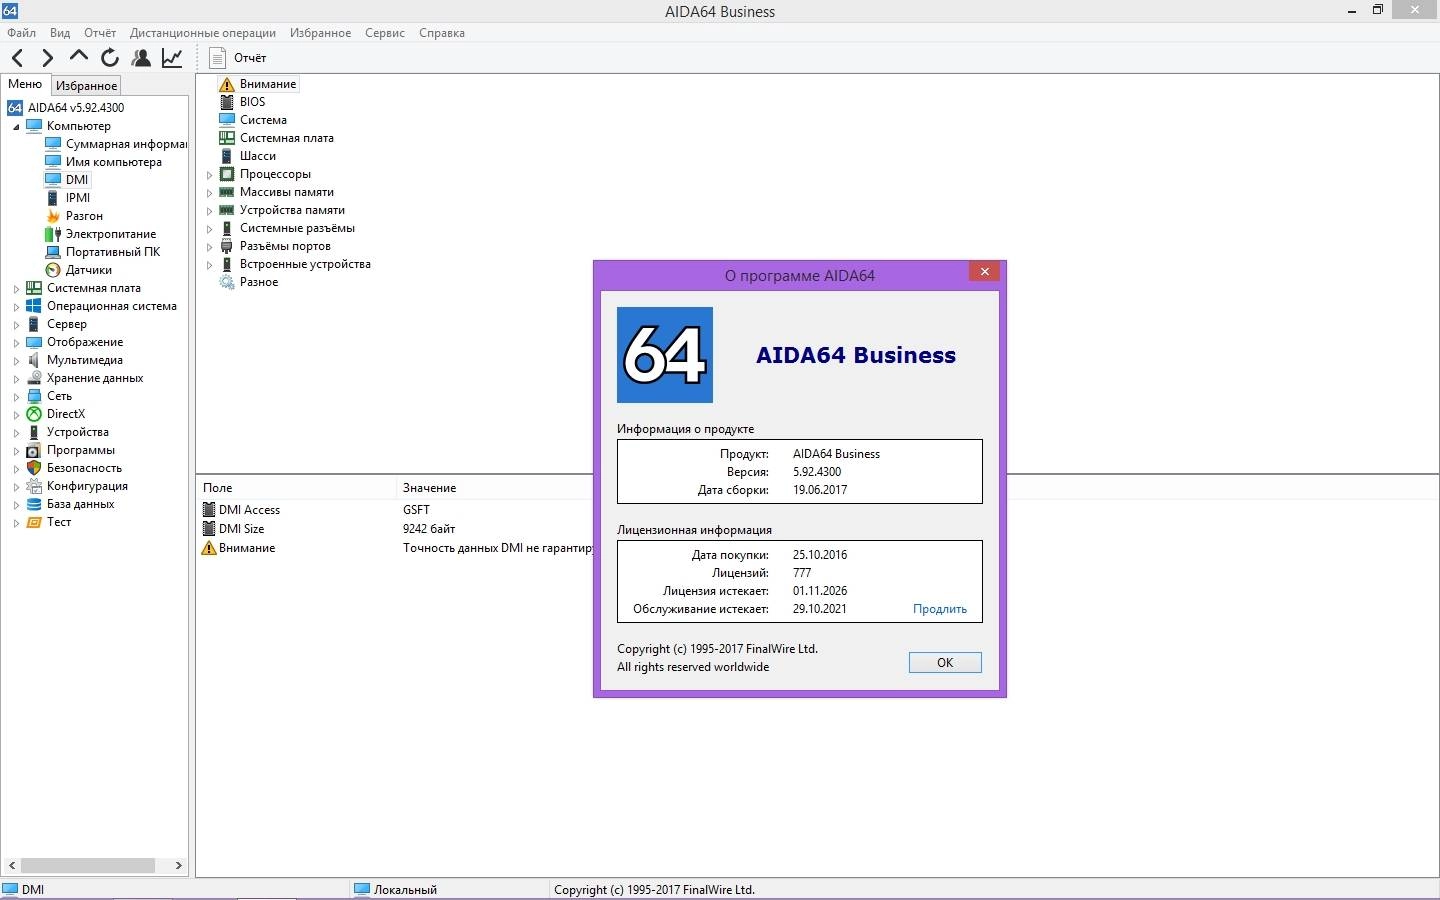Select the Системная плата icon in list
This screenshot has width=1440, height=900.
tap(227, 138)
